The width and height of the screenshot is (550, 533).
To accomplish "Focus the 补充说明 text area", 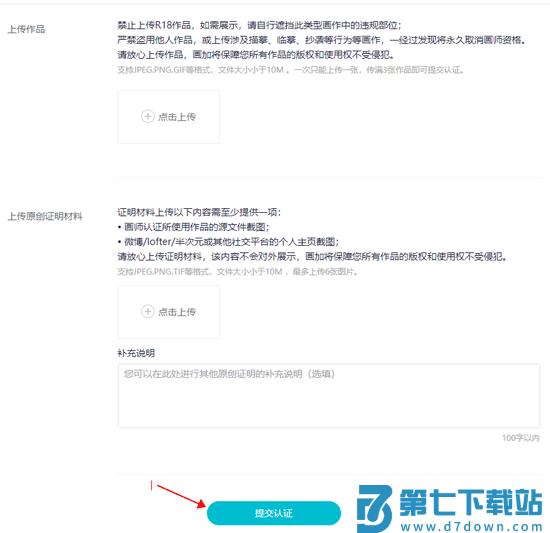I will coord(329,396).
